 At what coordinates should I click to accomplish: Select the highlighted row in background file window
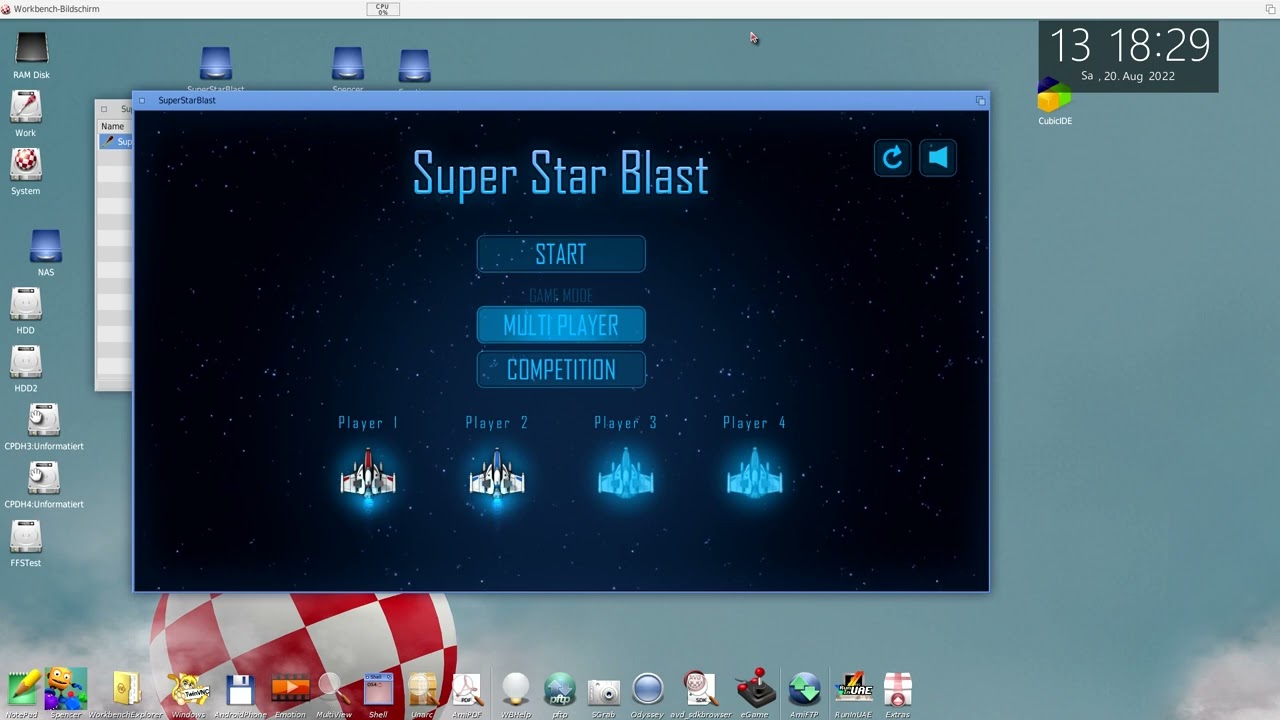(x=116, y=141)
